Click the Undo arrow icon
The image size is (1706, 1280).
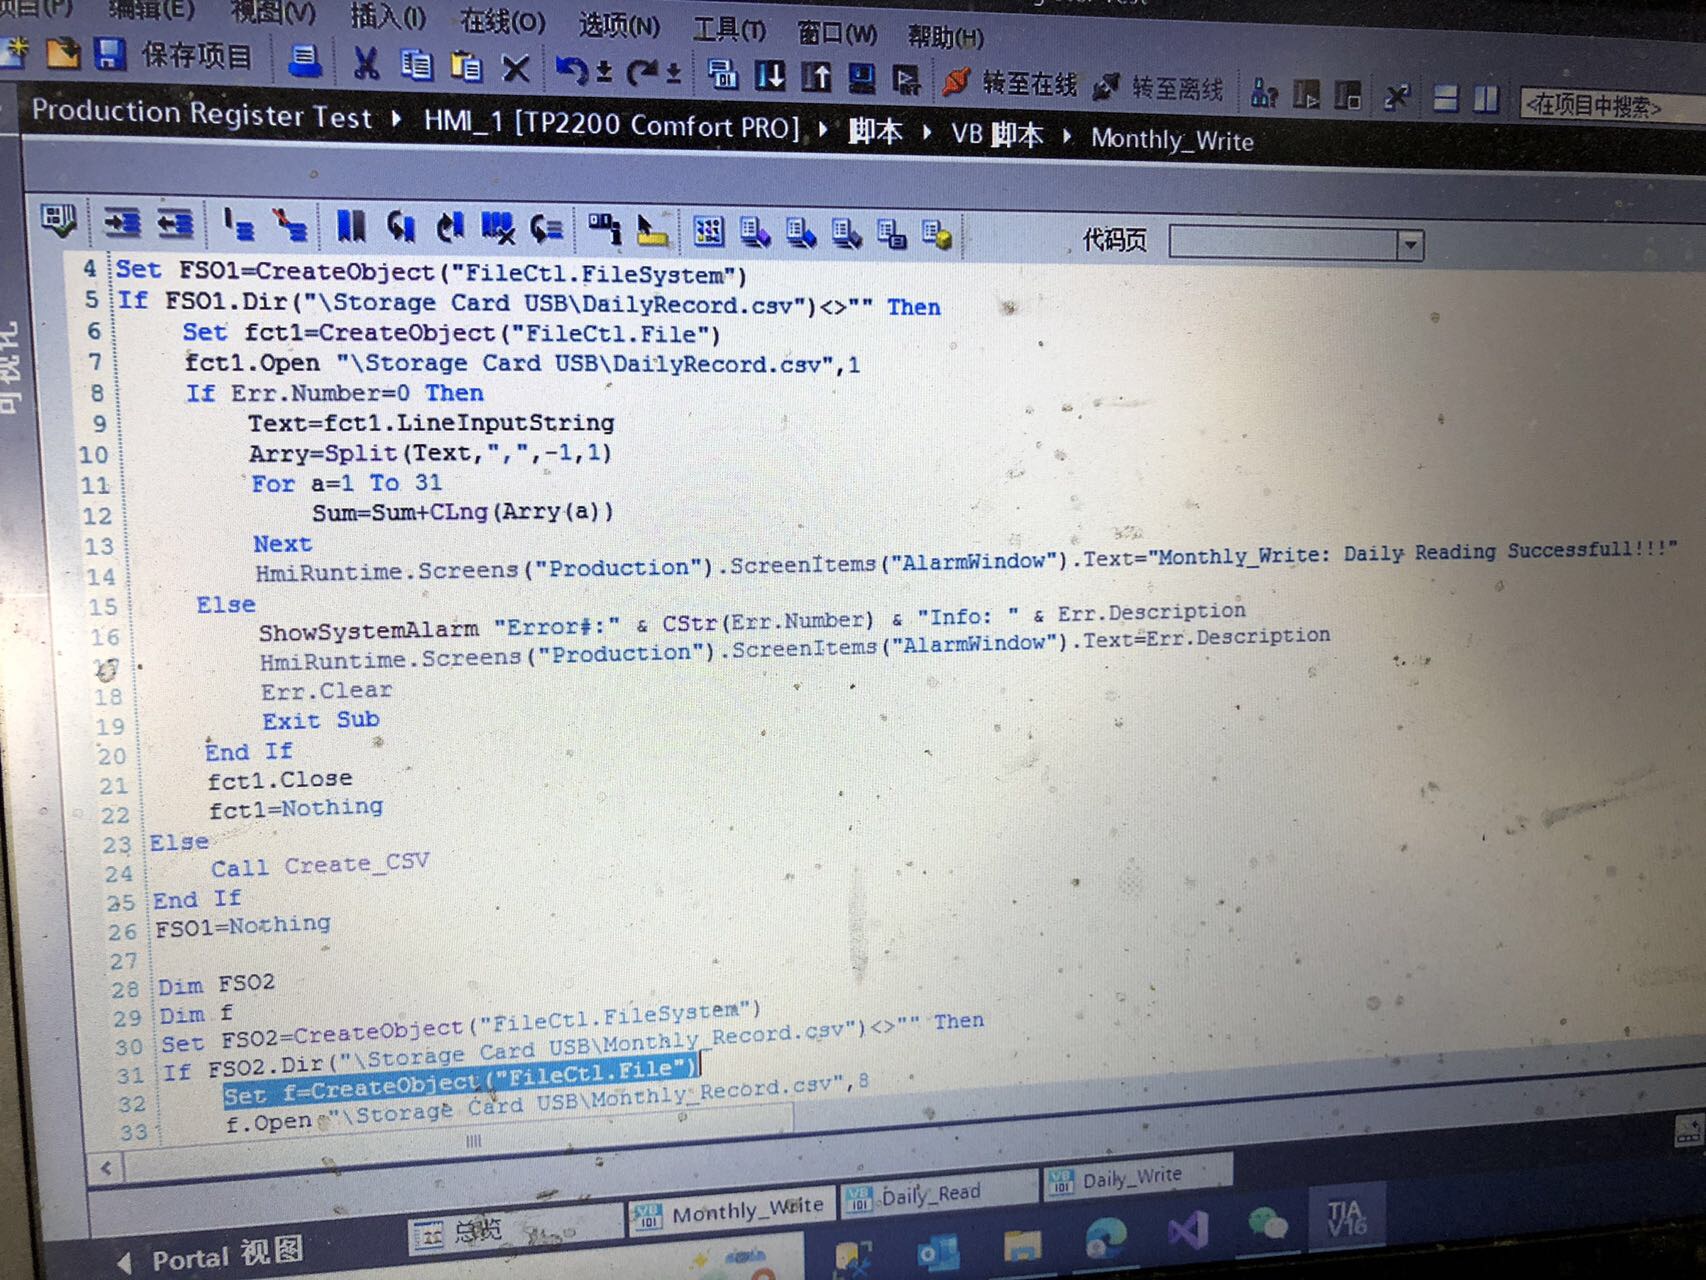[573, 70]
